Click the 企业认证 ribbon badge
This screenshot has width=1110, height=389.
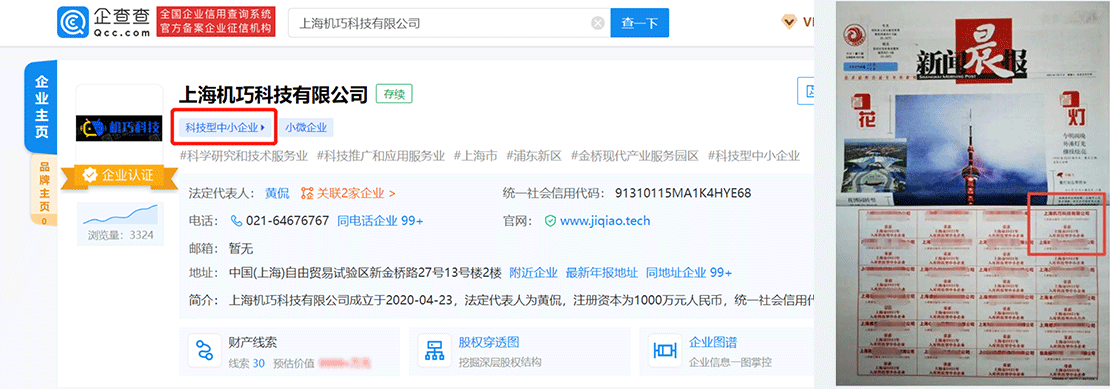119,175
